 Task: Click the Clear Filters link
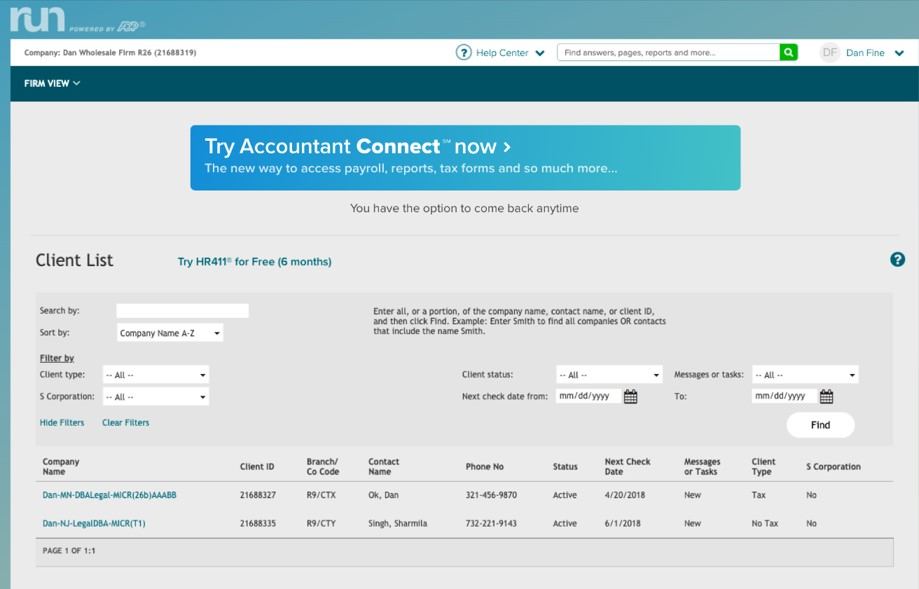point(125,423)
